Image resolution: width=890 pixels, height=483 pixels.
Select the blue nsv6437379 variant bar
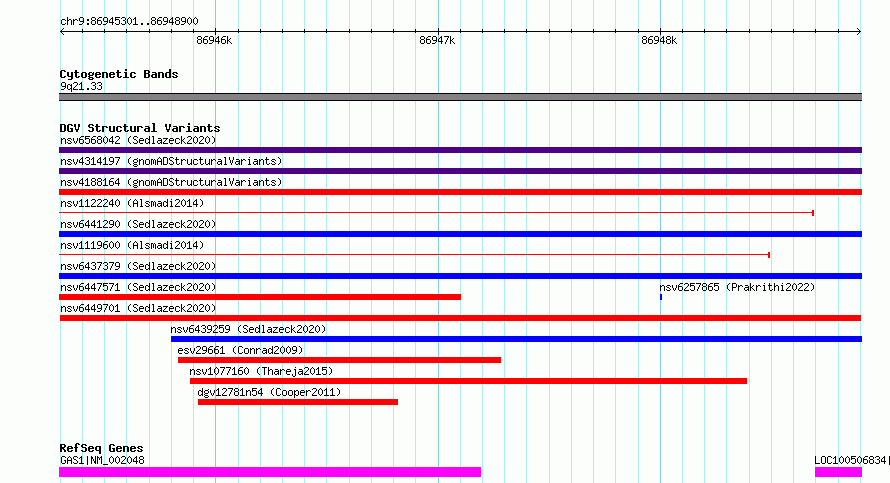coord(460,276)
